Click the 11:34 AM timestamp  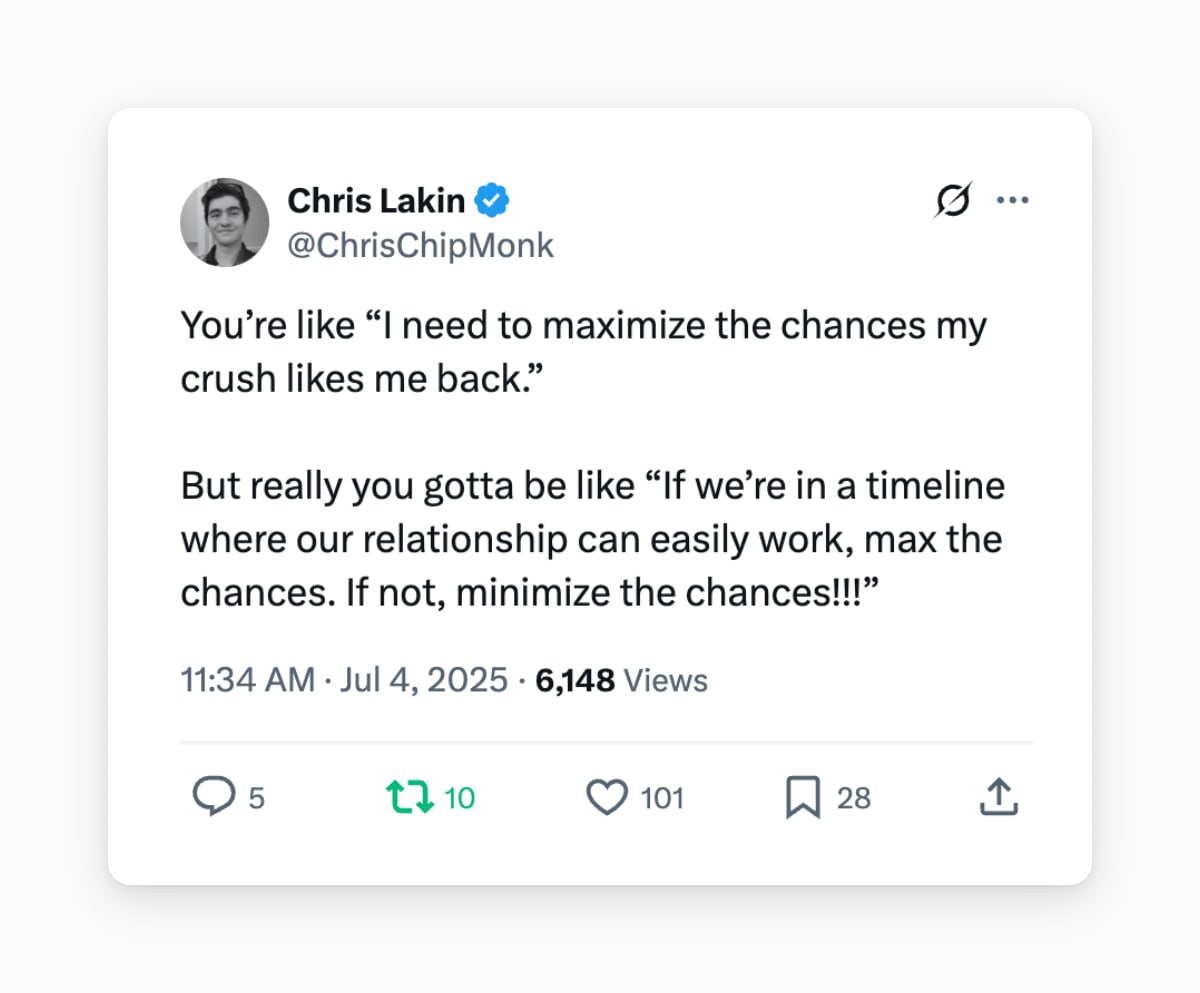pyautogui.click(x=248, y=681)
